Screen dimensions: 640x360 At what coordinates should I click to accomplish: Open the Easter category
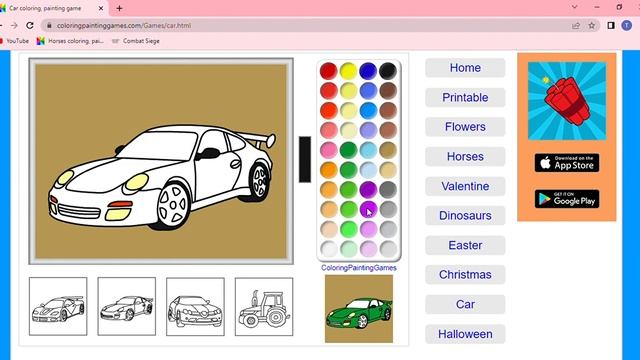(x=465, y=245)
